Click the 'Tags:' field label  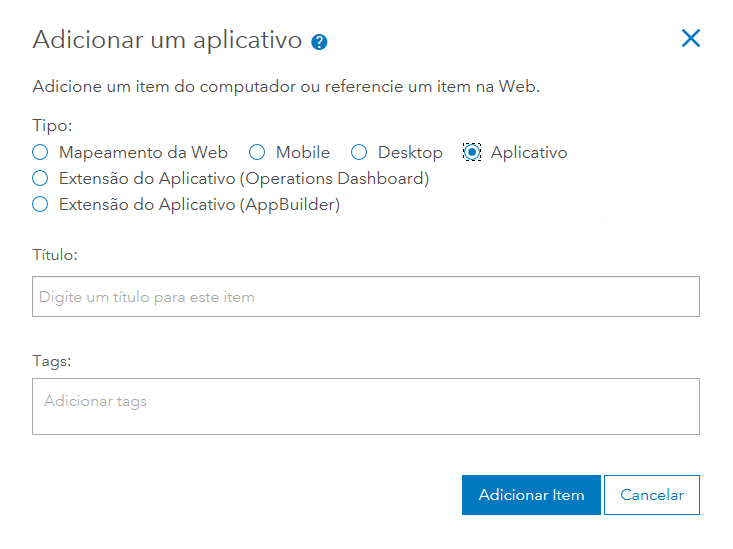(x=52, y=359)
